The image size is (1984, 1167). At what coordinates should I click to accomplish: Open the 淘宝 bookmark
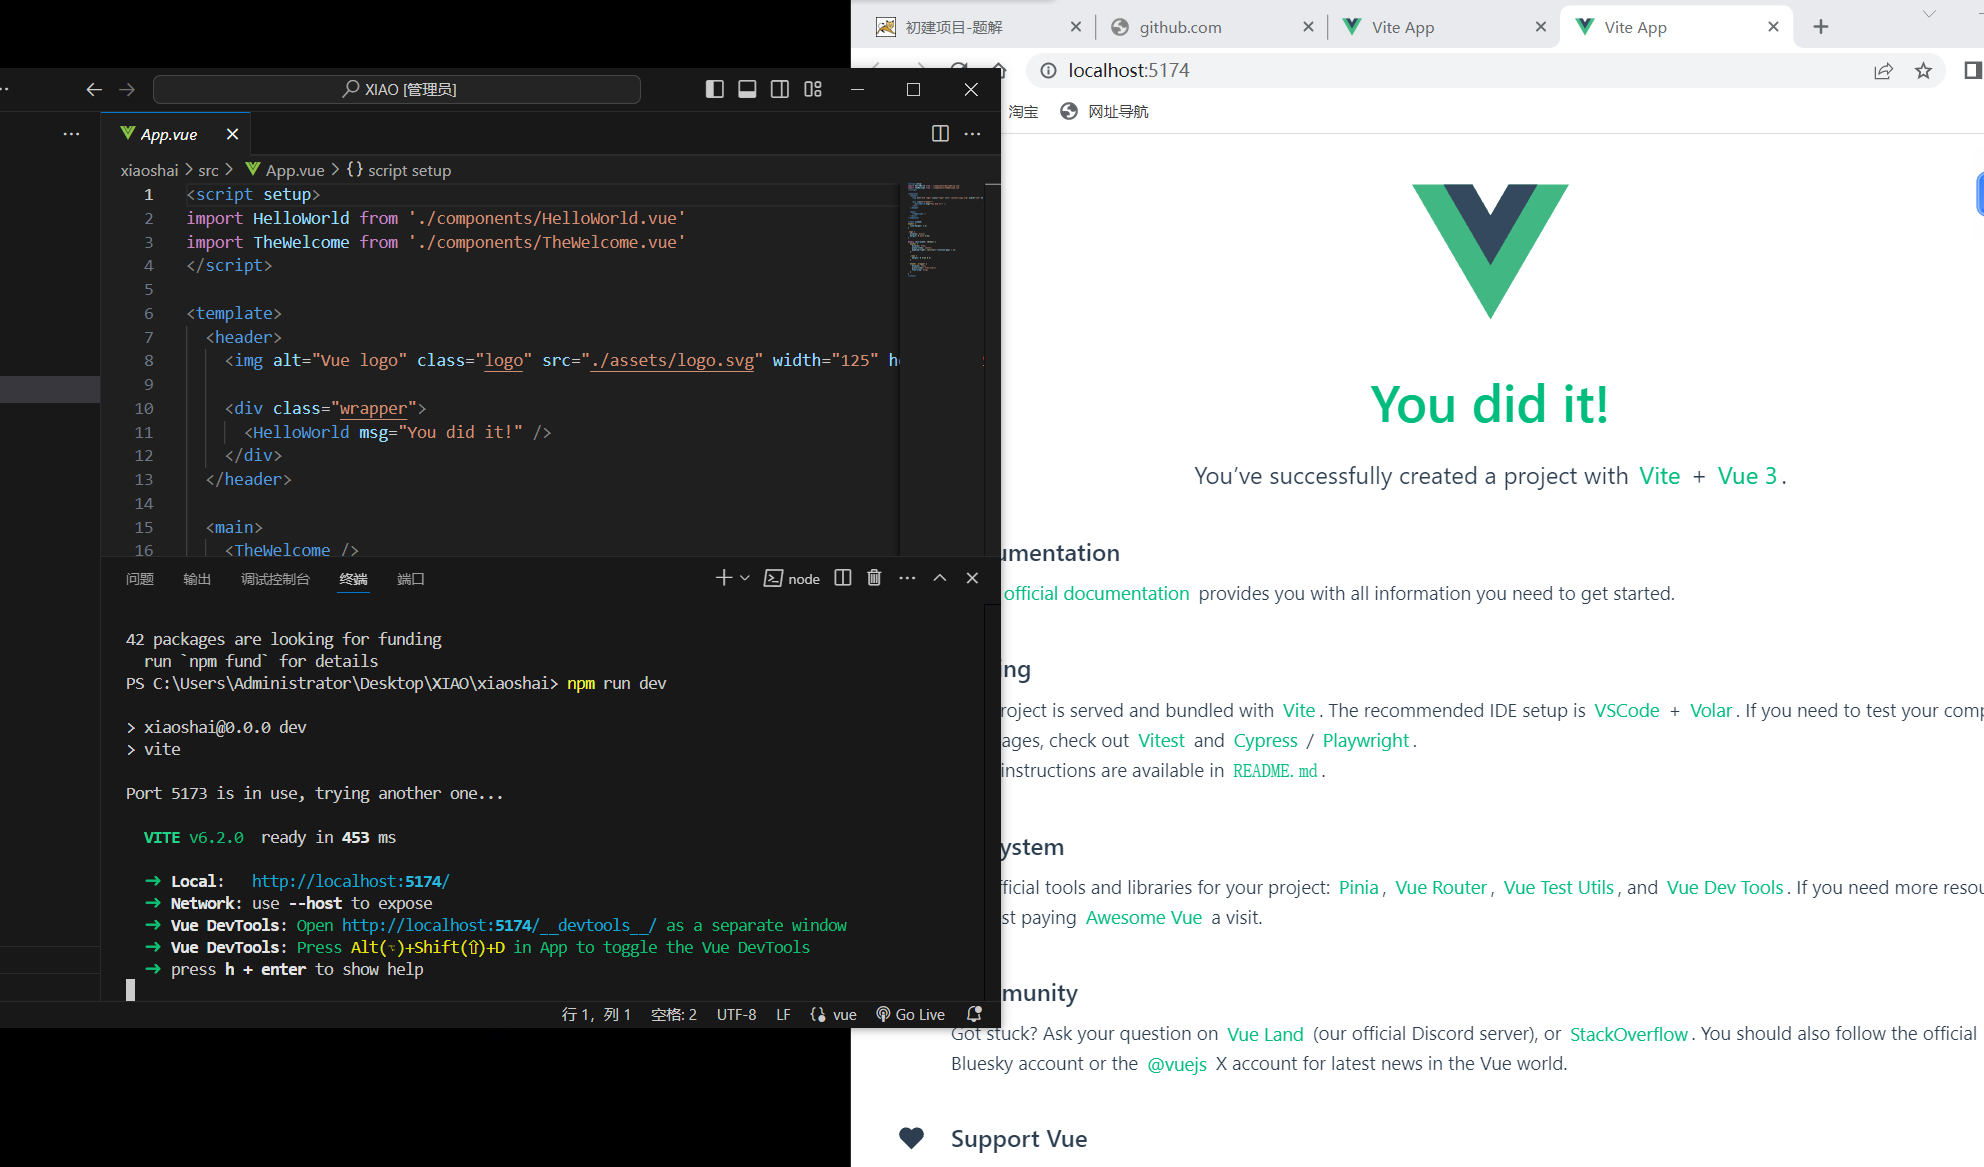tap(1023, 111)
